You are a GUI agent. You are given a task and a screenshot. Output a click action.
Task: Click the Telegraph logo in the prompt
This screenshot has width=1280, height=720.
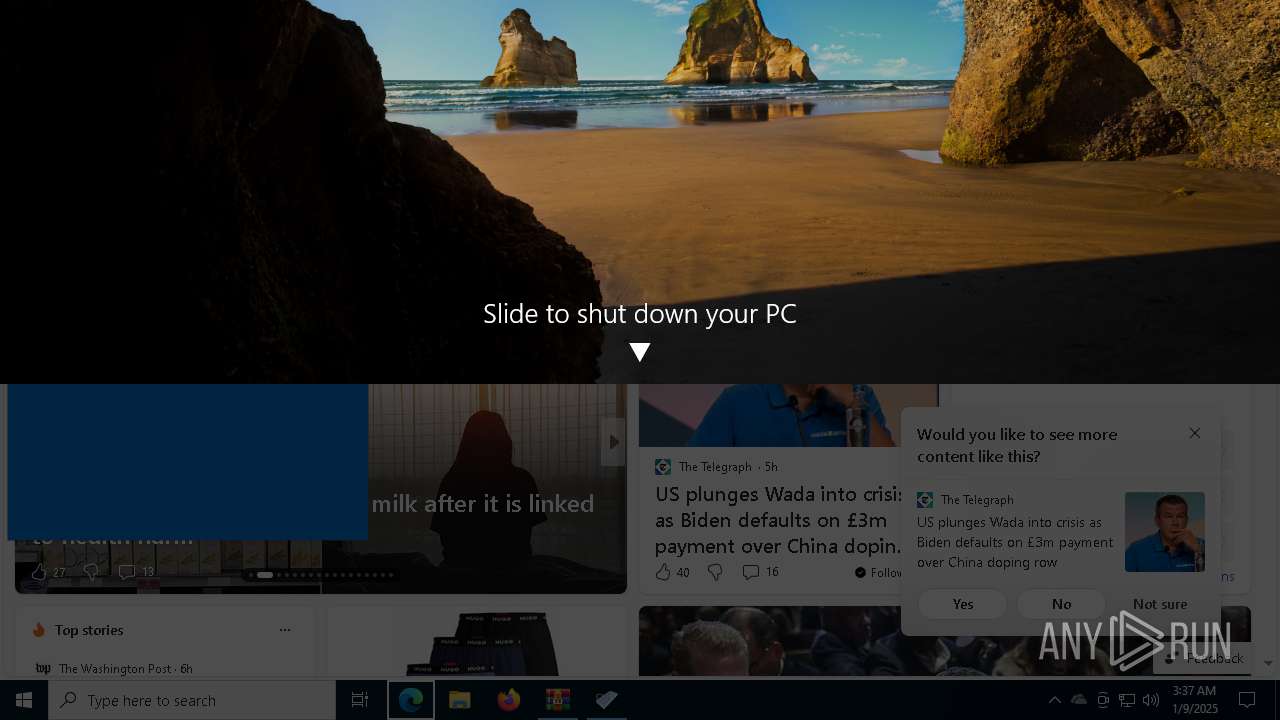(925, 500)
